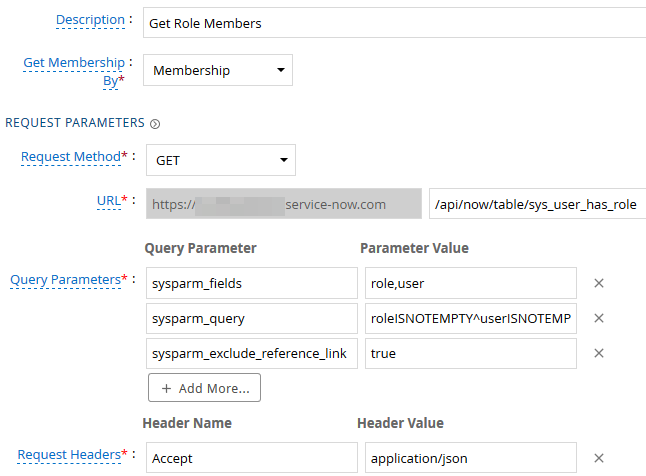Remove the sysparm_fields query parameter row
646x476 pixels.
tap(599, 283)
